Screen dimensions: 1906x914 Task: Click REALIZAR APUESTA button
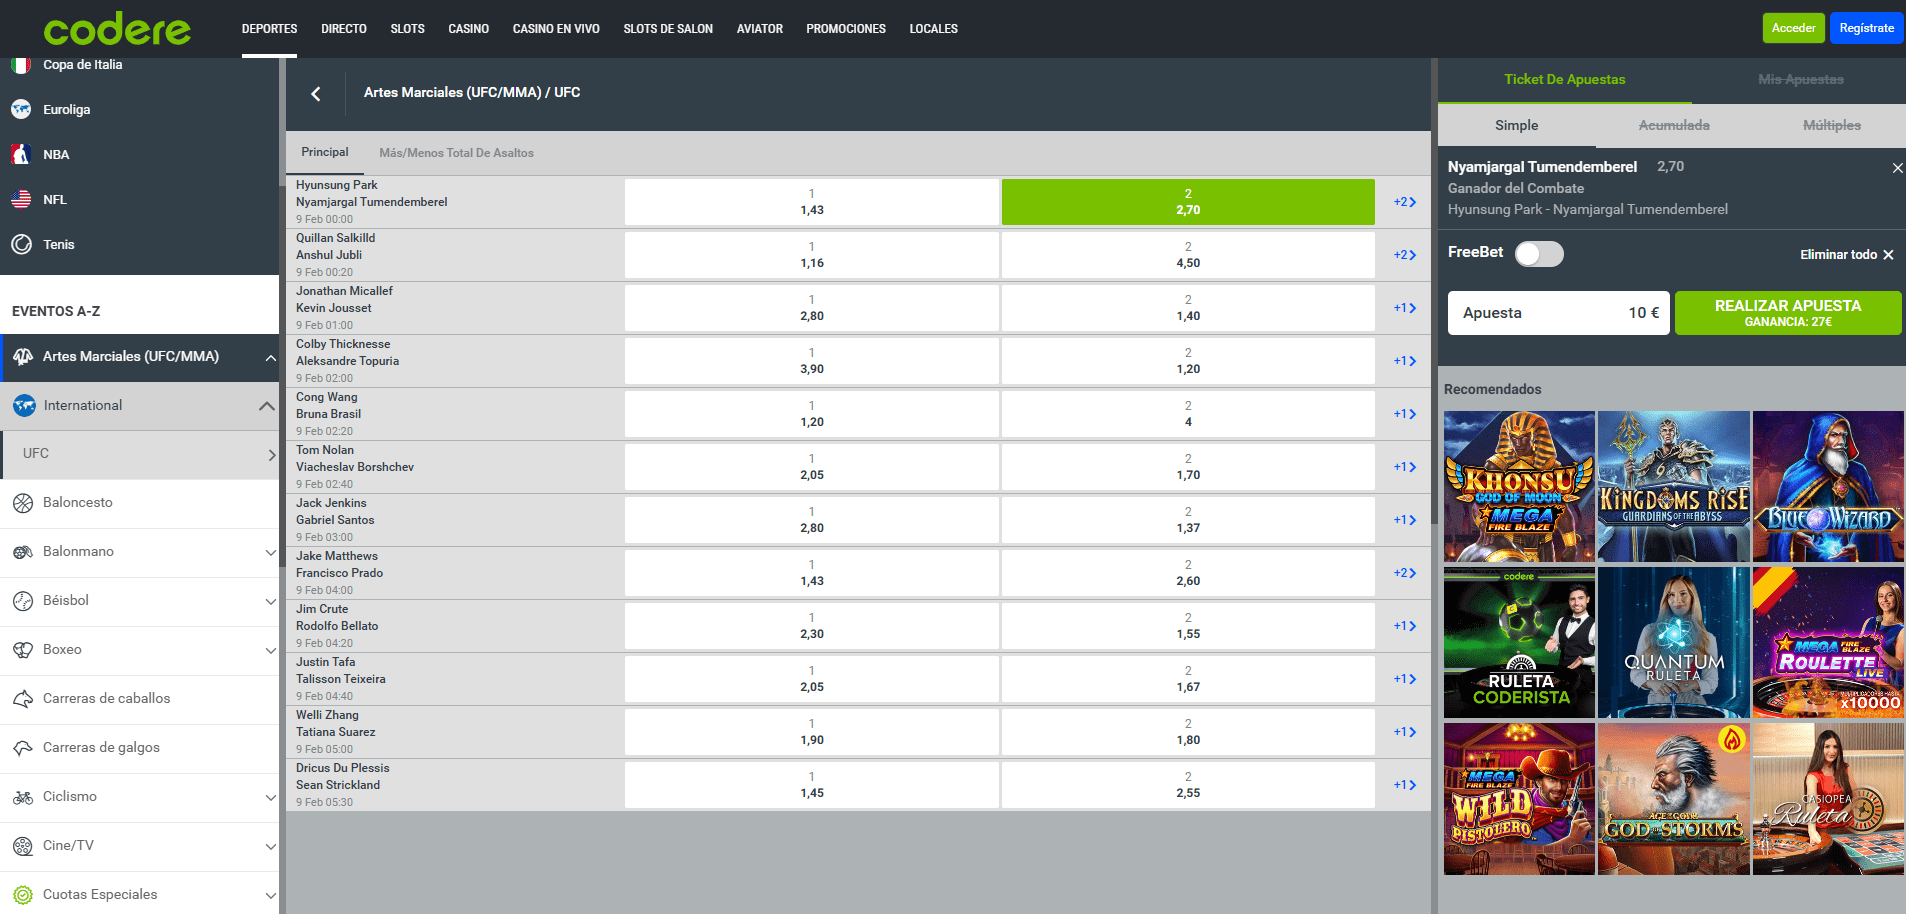[x=1788, y=313]
